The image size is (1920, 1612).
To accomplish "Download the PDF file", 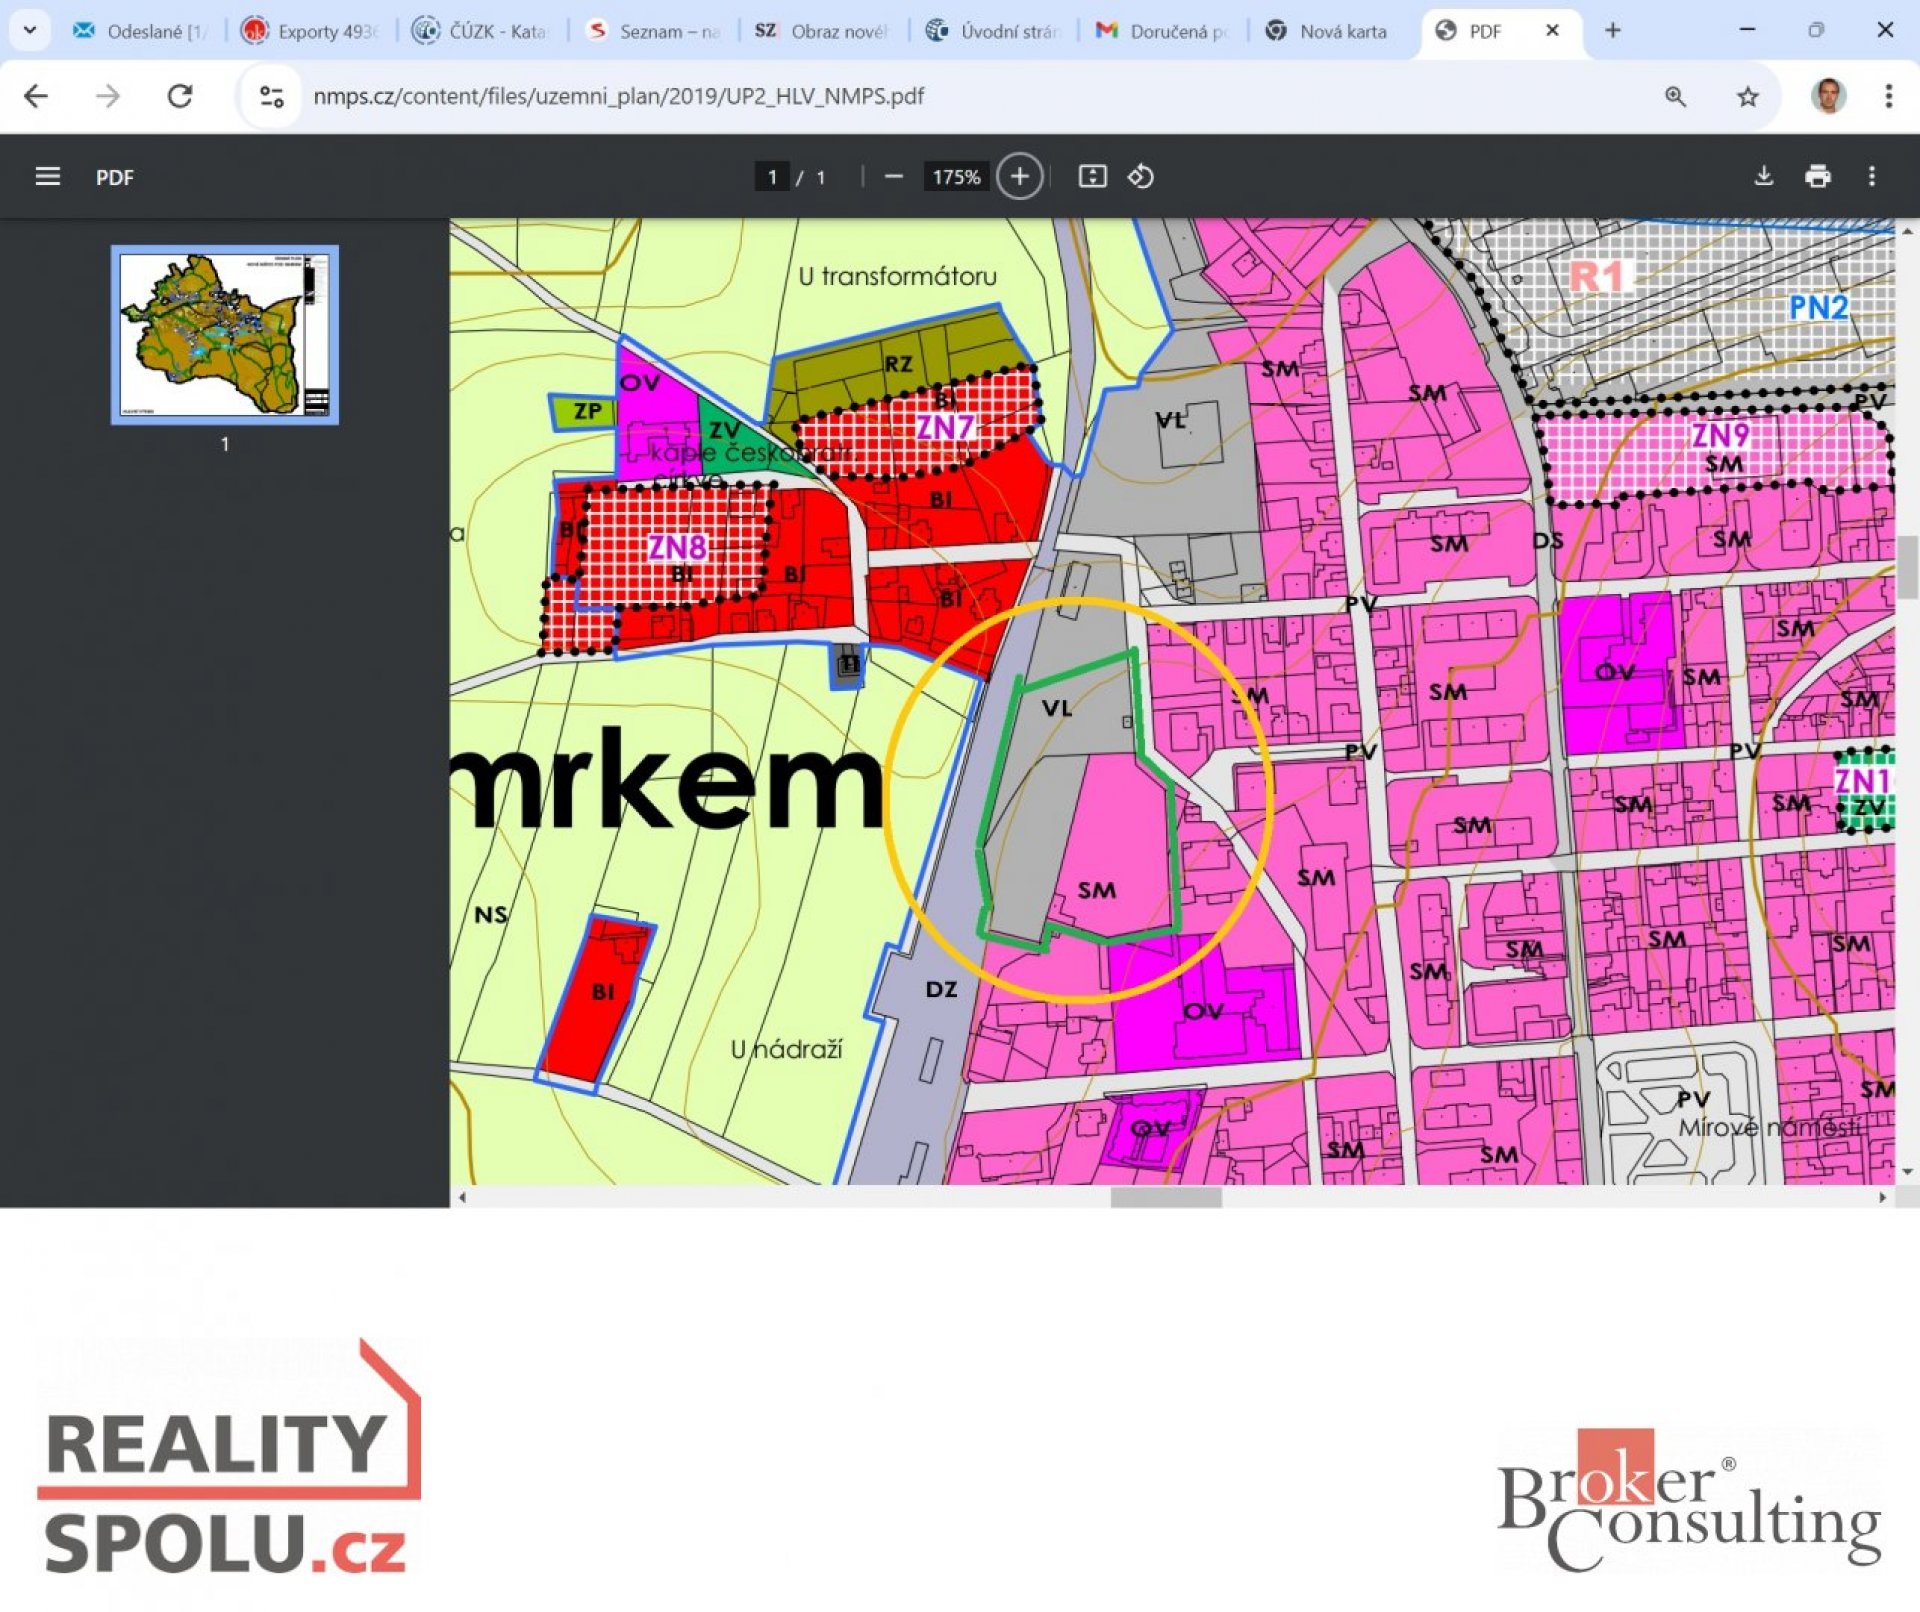I will click(1764, 176).
